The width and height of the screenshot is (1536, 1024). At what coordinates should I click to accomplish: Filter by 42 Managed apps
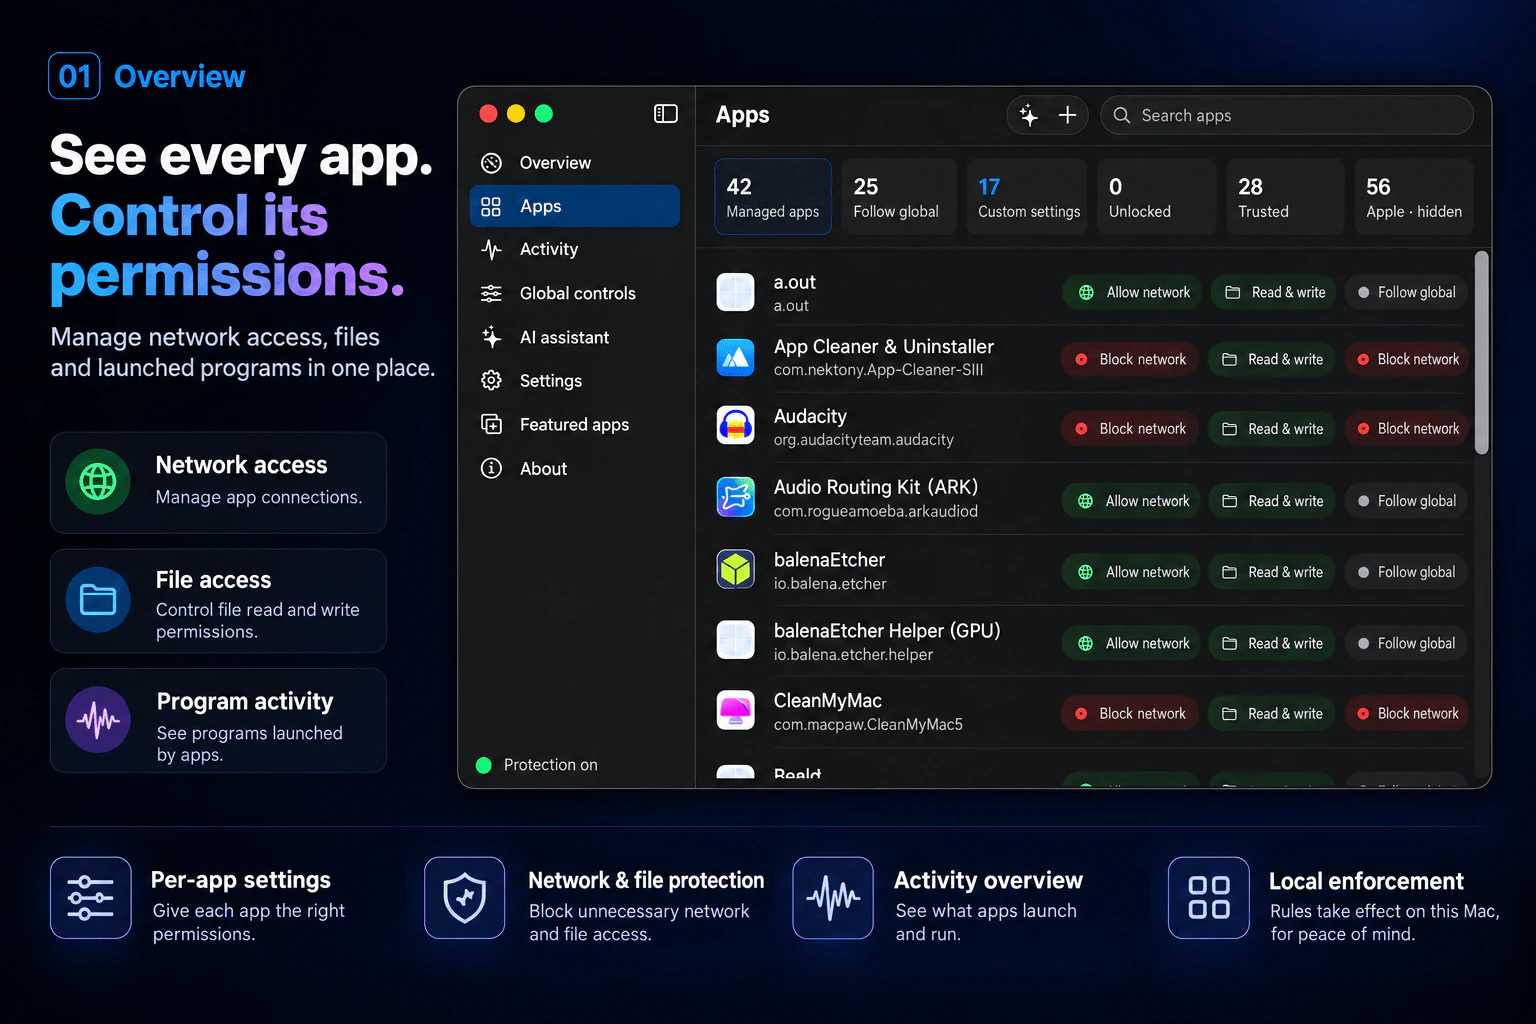click(773, 197)
